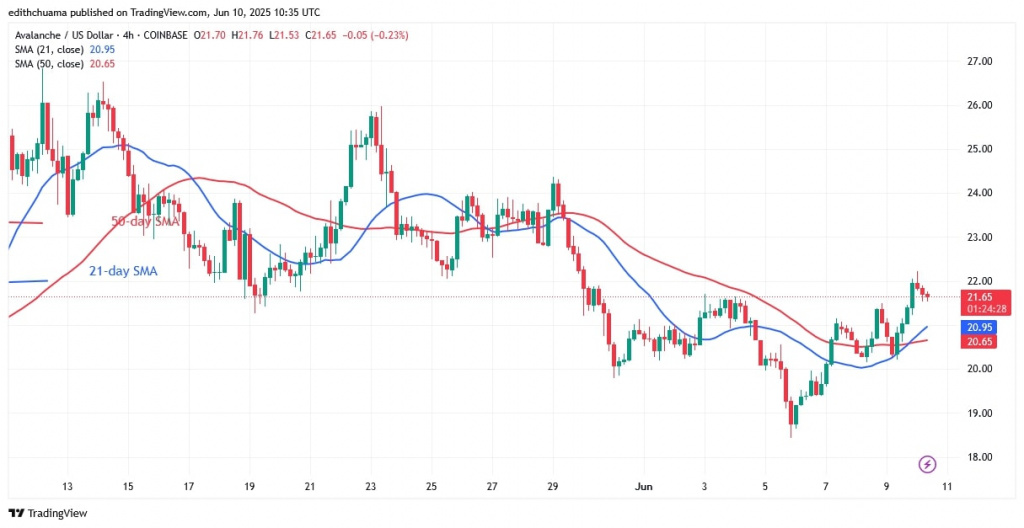
Task: Click the "13" date label on the time axis
Action: (x=67, y=486)
